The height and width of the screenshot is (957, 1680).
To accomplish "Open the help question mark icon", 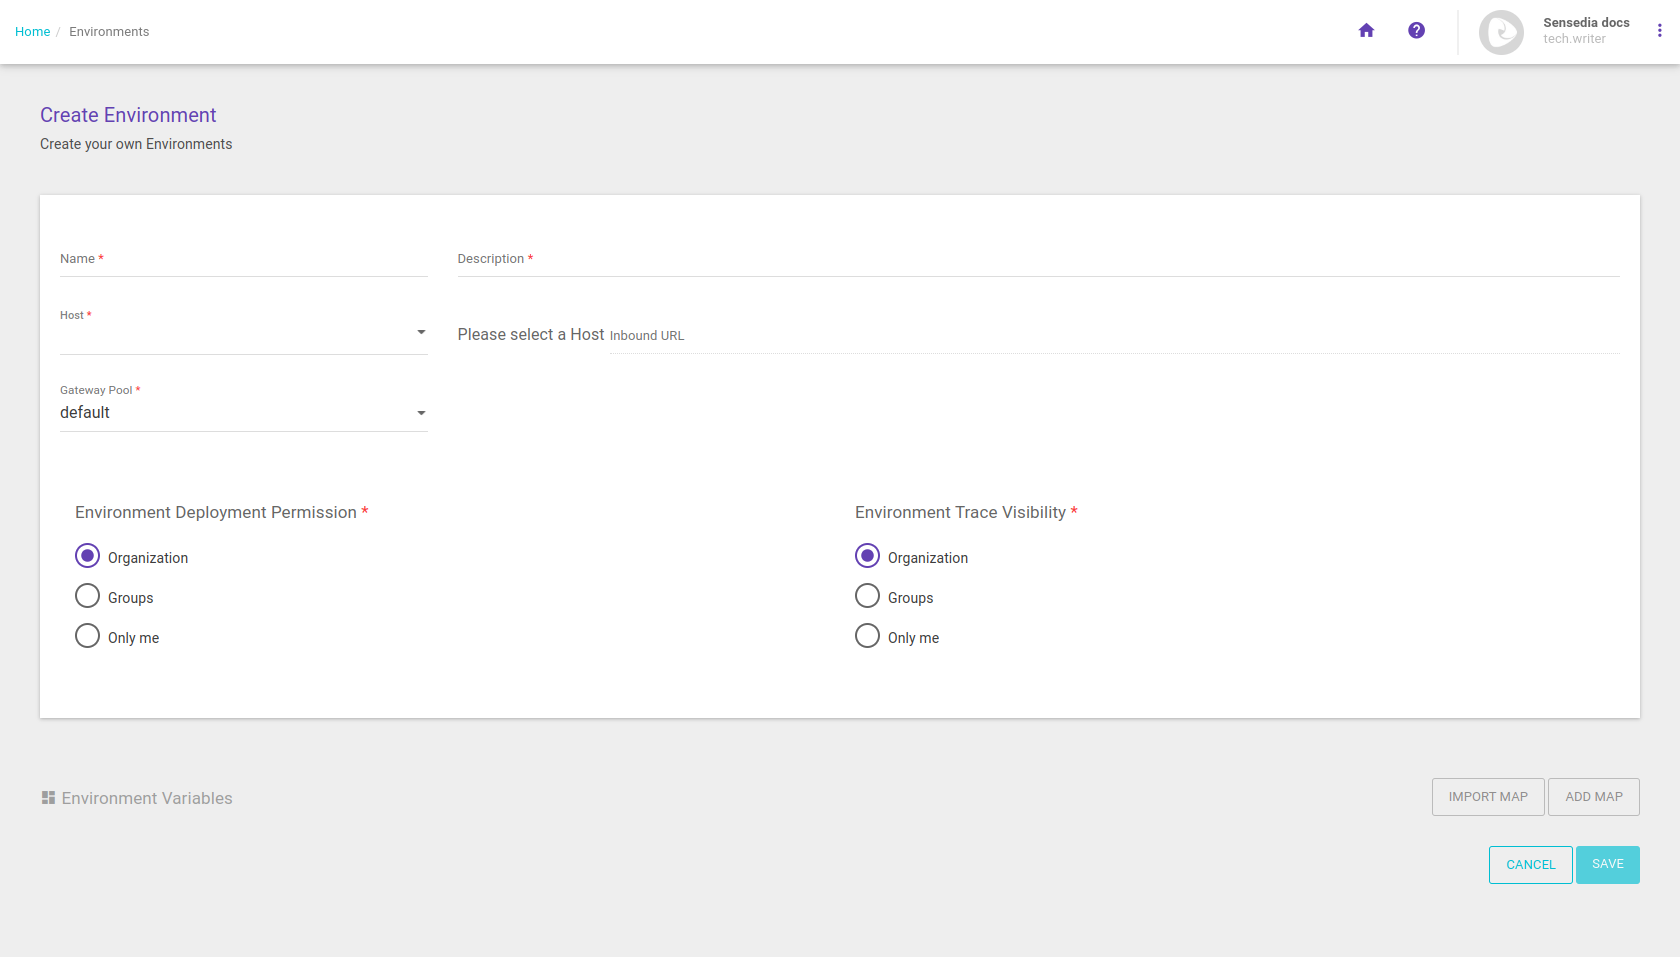I will pos(1416,31).
